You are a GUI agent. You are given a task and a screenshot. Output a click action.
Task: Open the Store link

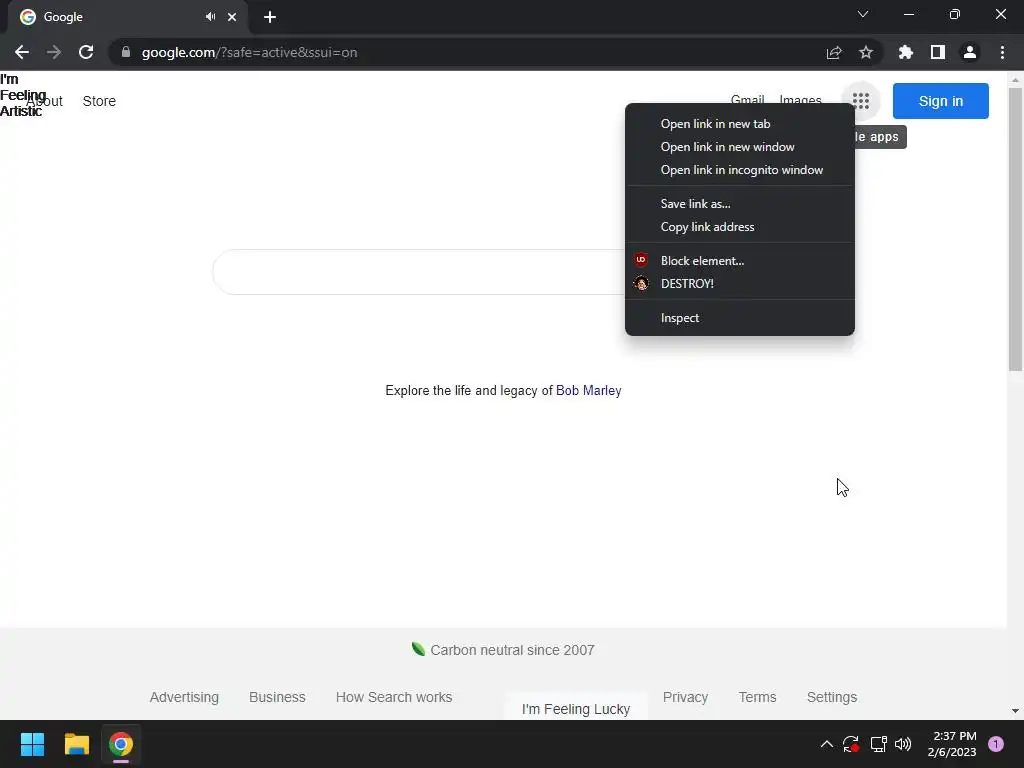click(x=99, y=101)
